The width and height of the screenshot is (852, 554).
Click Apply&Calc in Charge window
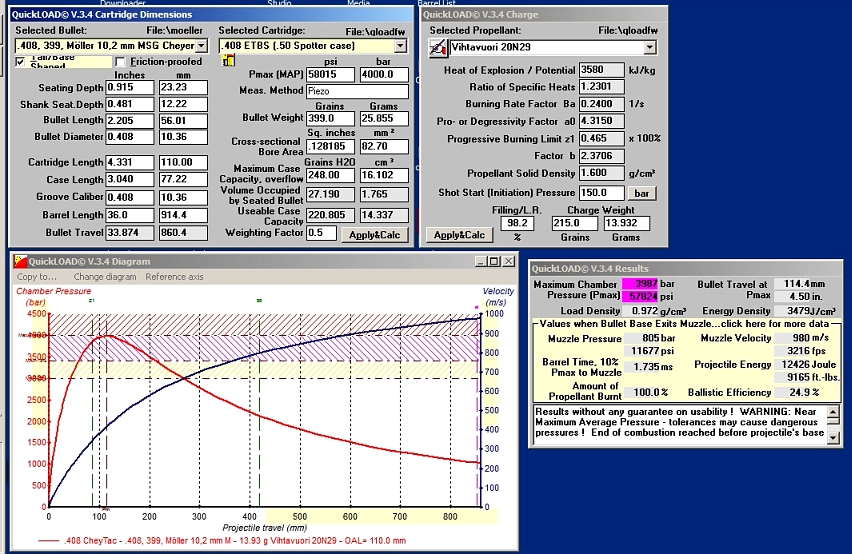coord(459,235)
